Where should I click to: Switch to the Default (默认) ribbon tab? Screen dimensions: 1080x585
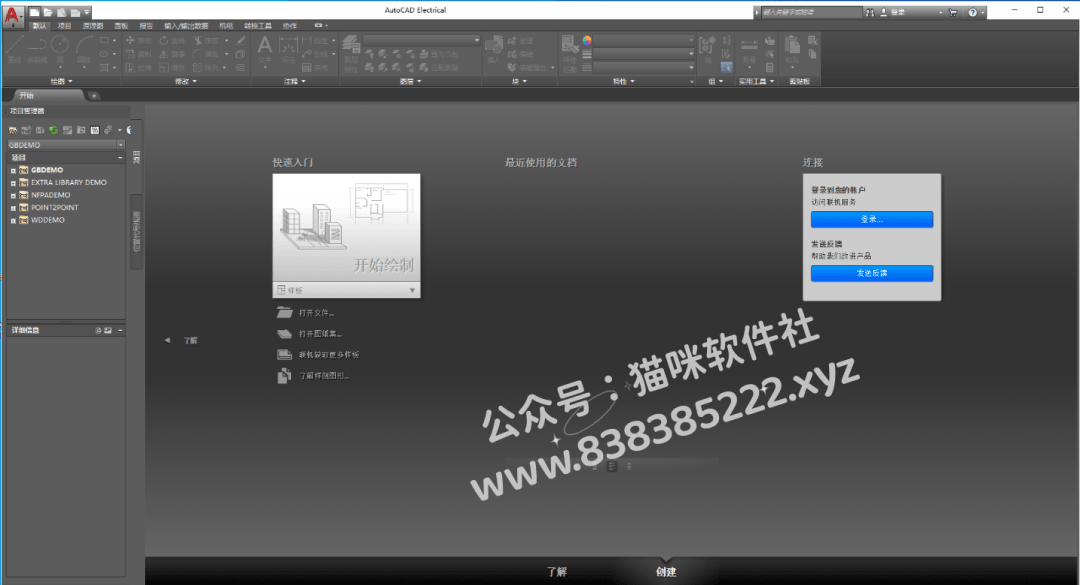(39, 25)
